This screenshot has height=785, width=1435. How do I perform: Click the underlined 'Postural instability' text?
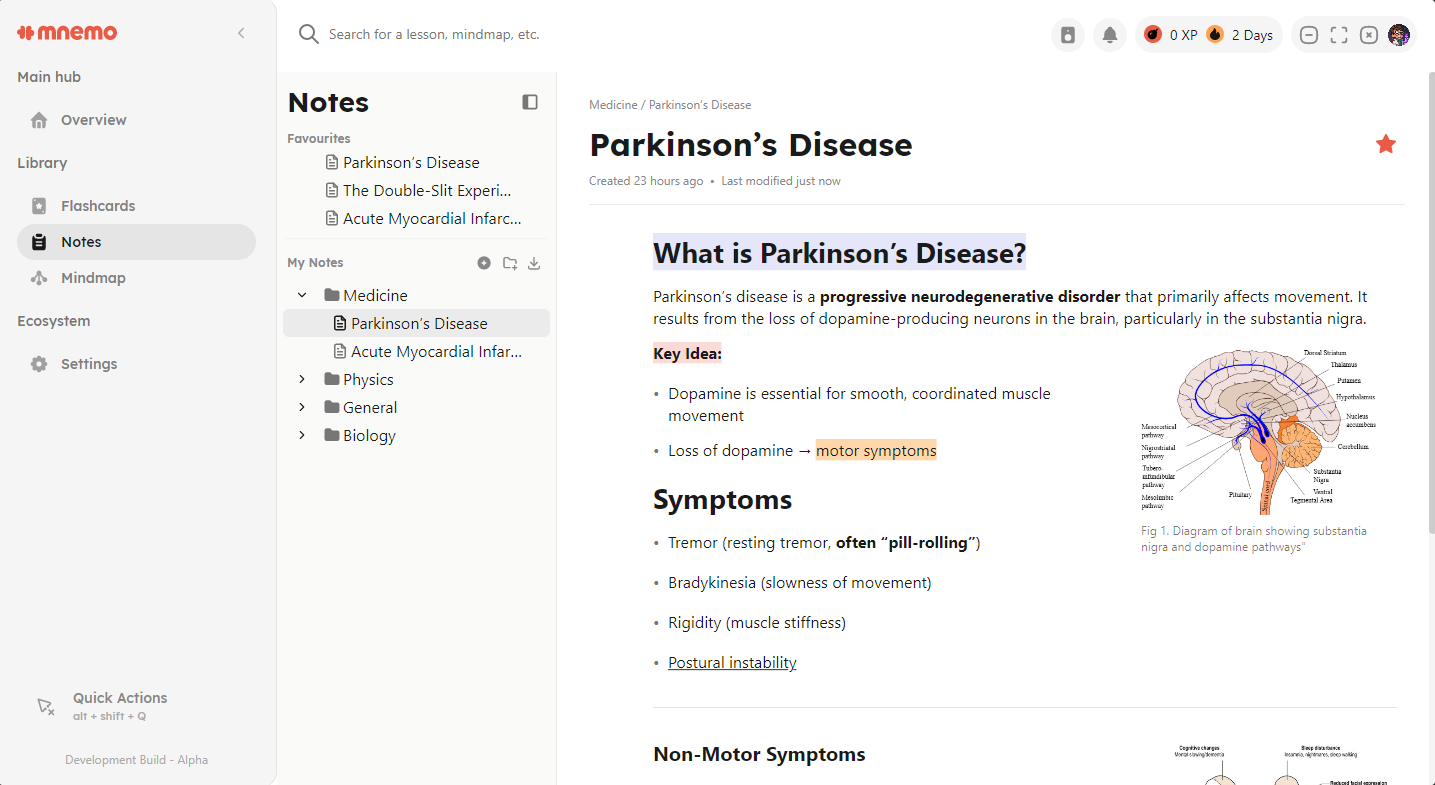click(x=732, y=662)
